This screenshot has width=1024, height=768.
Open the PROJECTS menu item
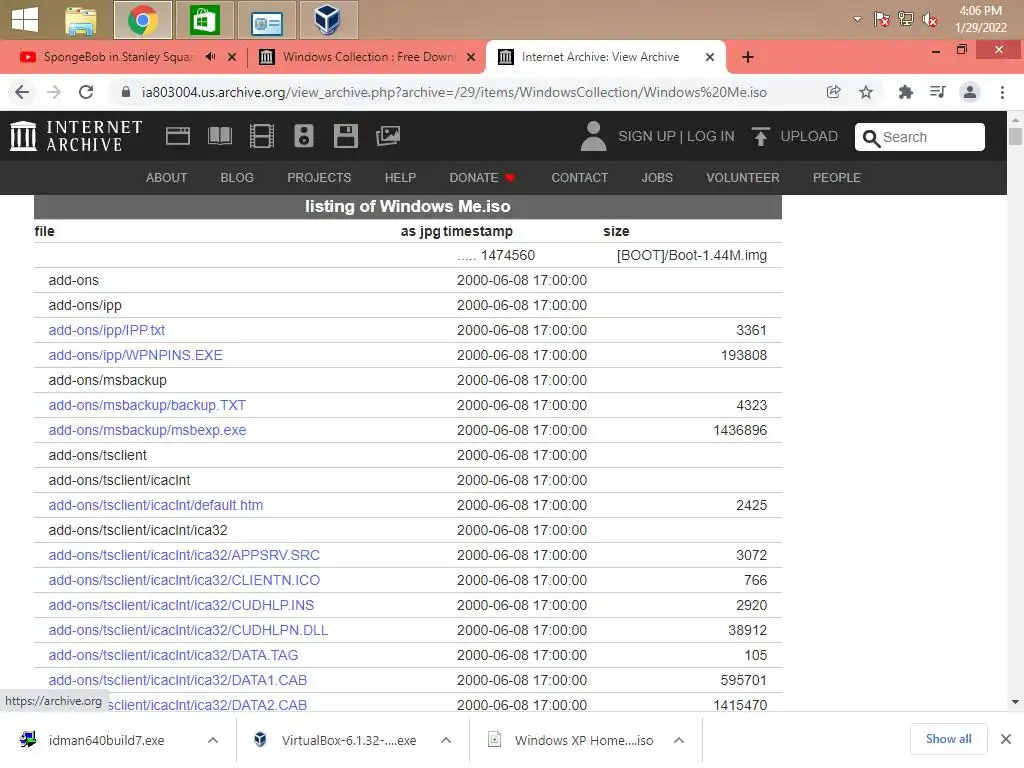tap(319, 178)
